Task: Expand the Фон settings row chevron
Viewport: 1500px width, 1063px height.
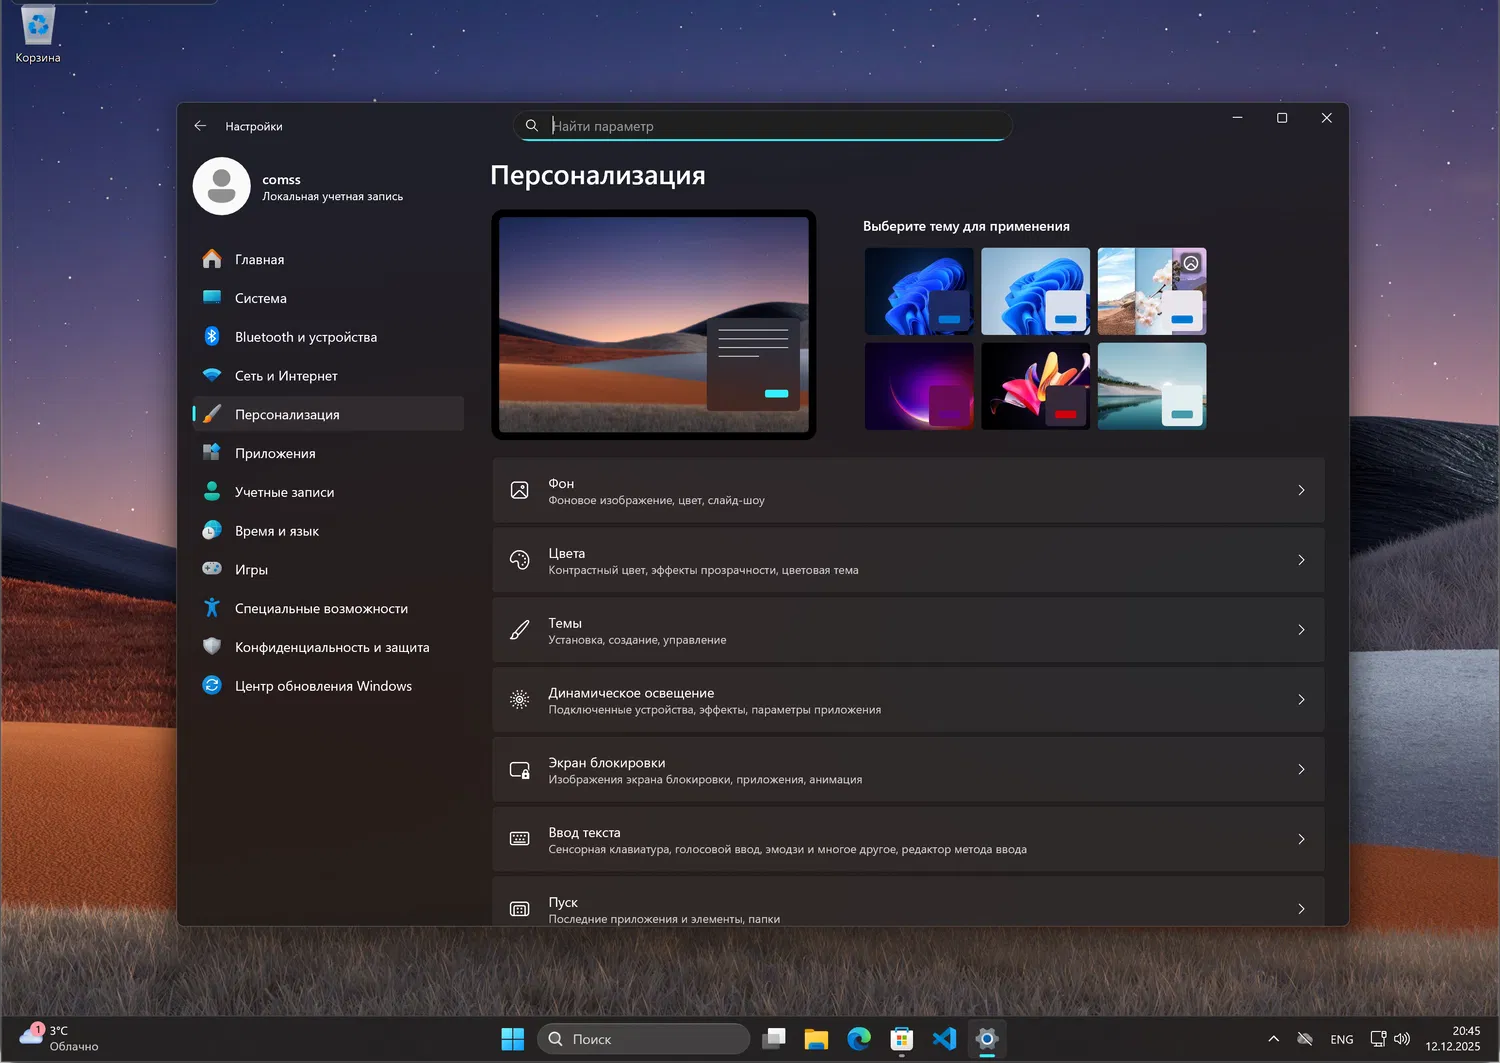Action: [1300, 490]
